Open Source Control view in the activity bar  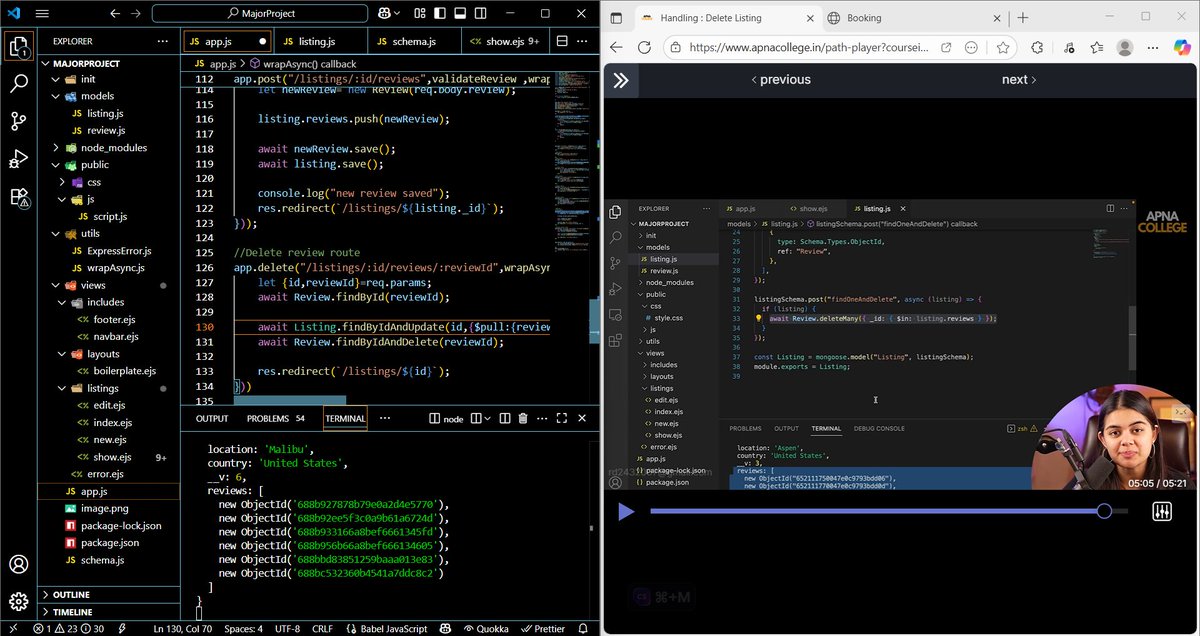18,121
